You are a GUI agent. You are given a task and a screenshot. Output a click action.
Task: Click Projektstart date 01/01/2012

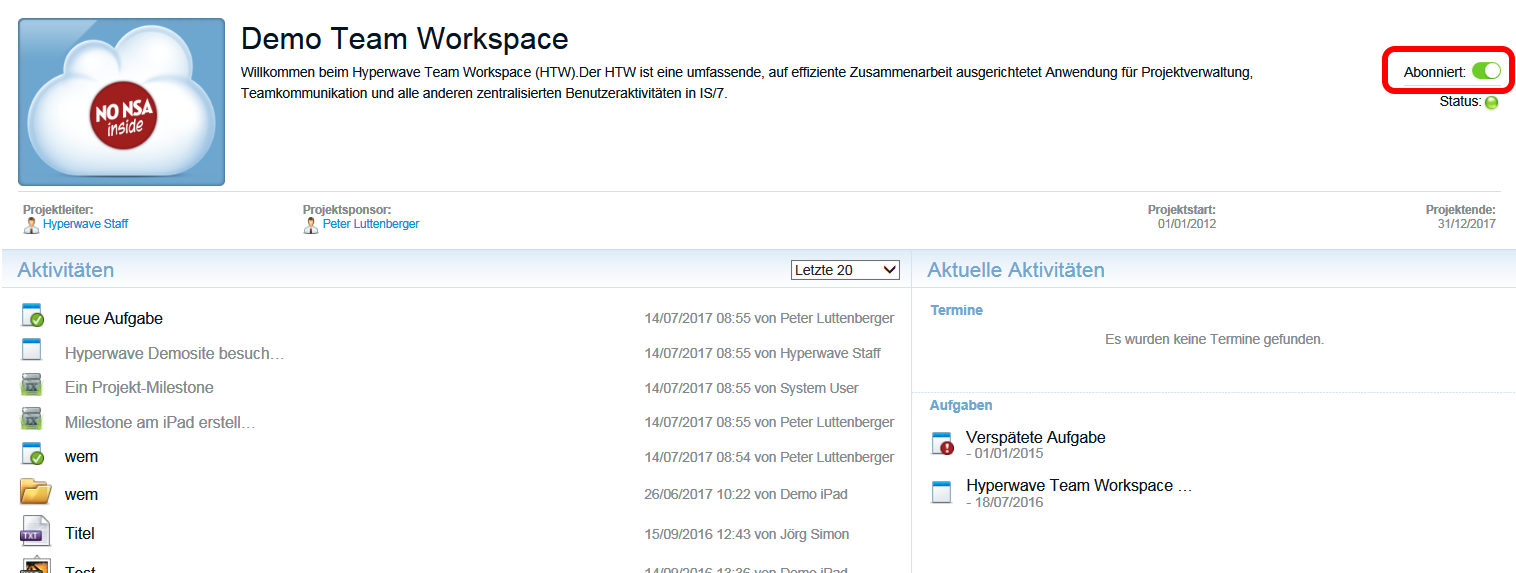pos(1187,224)
